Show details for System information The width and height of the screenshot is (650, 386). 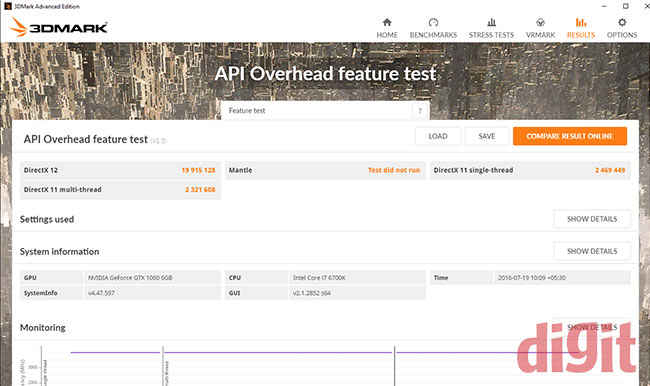pos(592,251)
